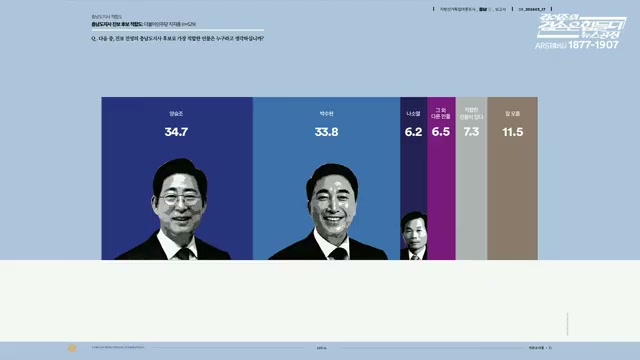Click the '그 외 다른 인물' label

[441, 113]
